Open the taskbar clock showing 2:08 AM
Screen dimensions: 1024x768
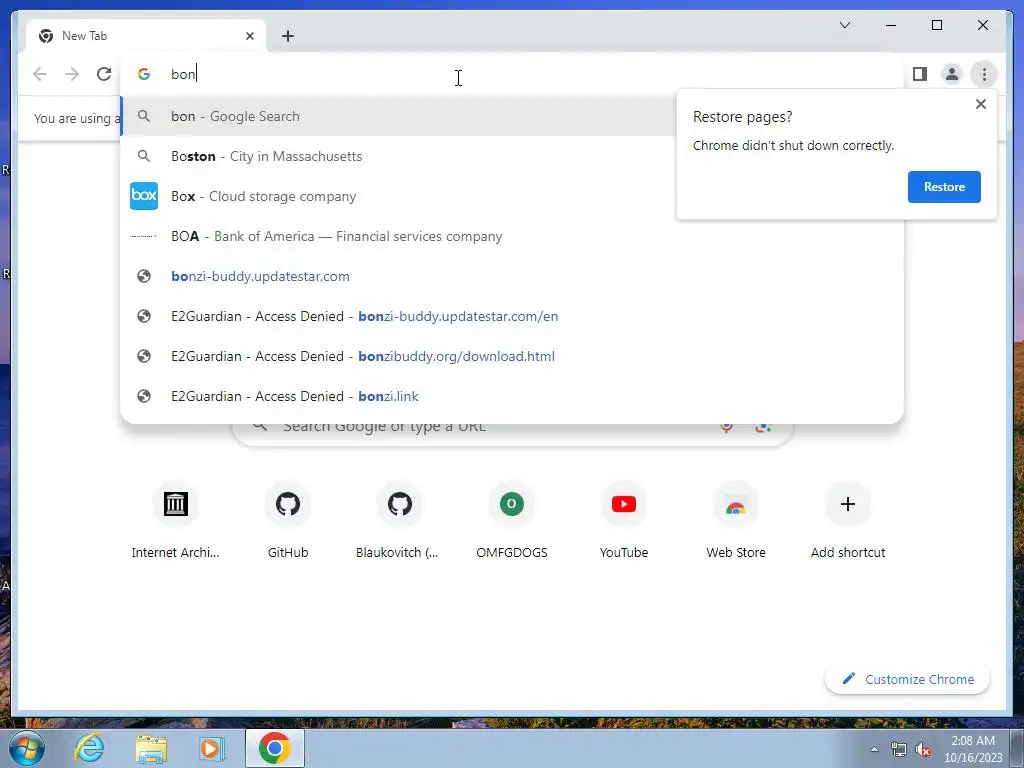tap(973, 749)
